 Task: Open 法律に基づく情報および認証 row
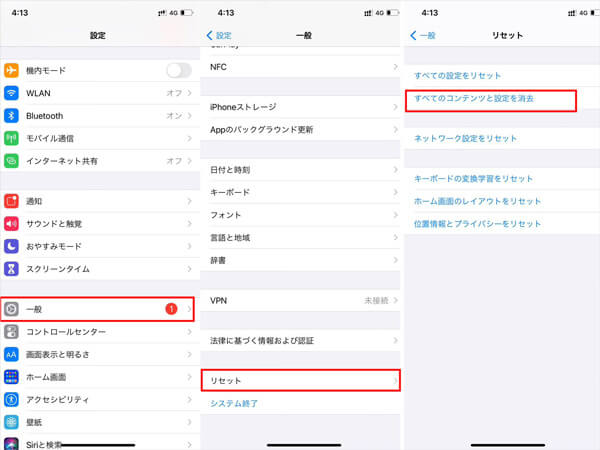(300, 341)
